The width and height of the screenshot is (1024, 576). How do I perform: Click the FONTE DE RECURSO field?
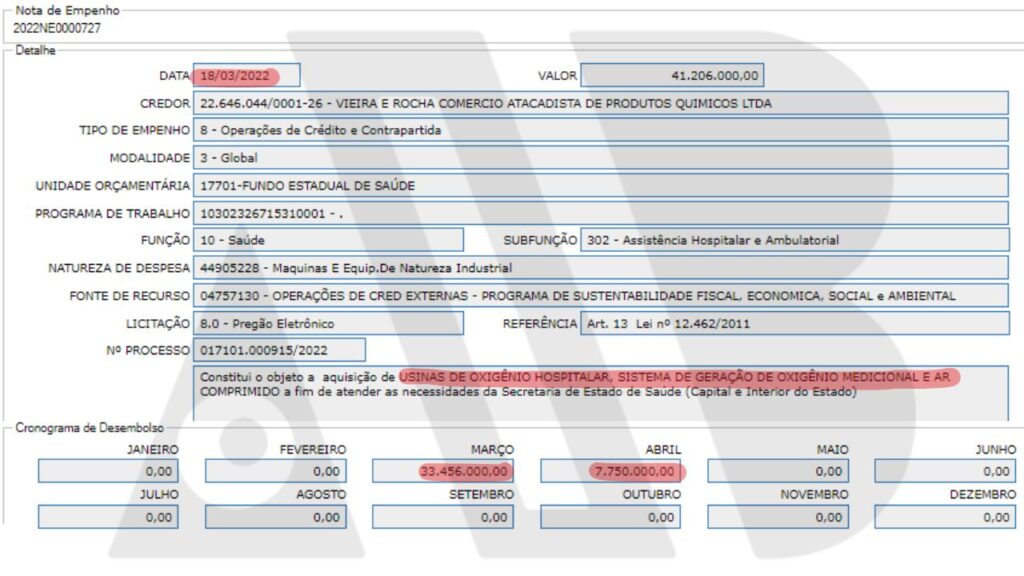601,296
